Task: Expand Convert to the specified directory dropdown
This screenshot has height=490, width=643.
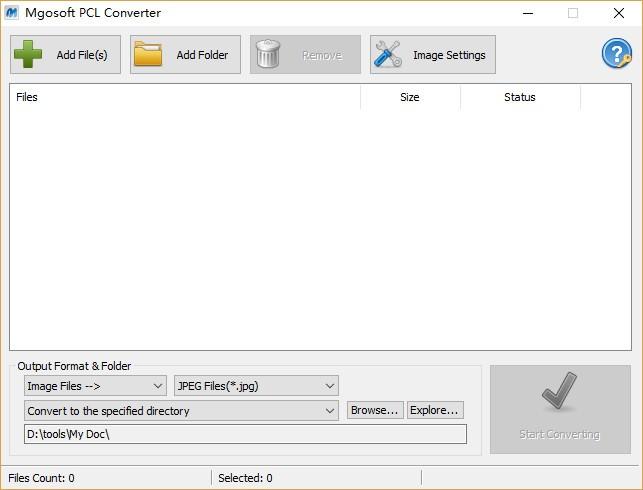Action: click(x=181, y=410)
